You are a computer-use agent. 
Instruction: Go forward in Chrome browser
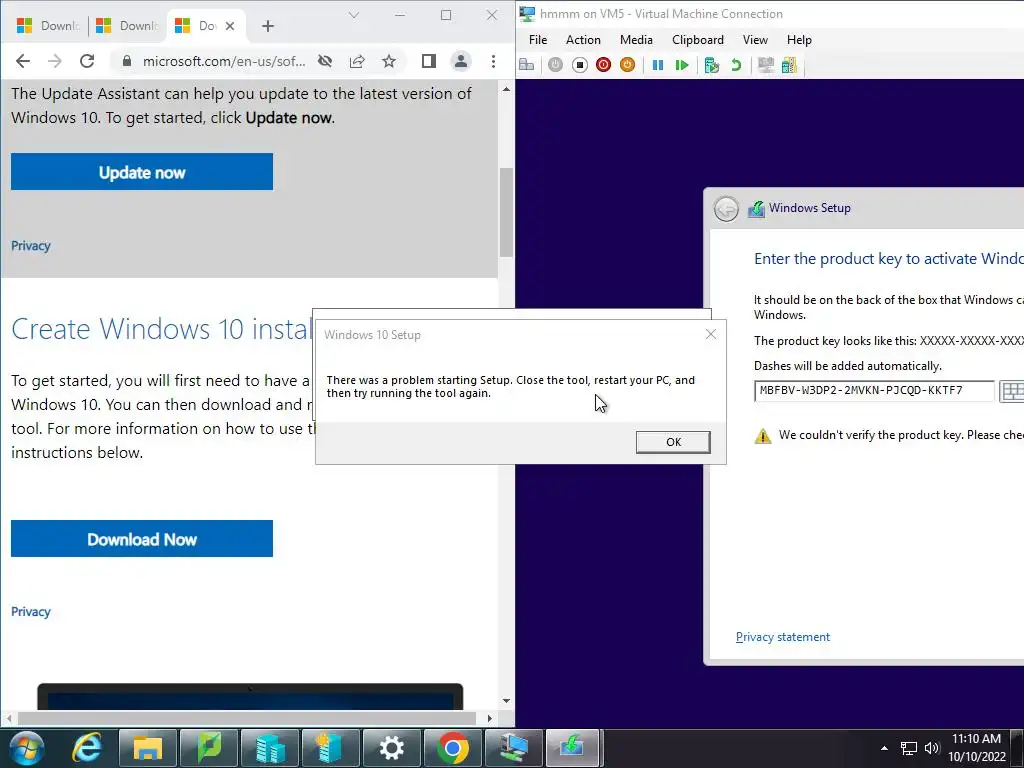tap(55, 61)
